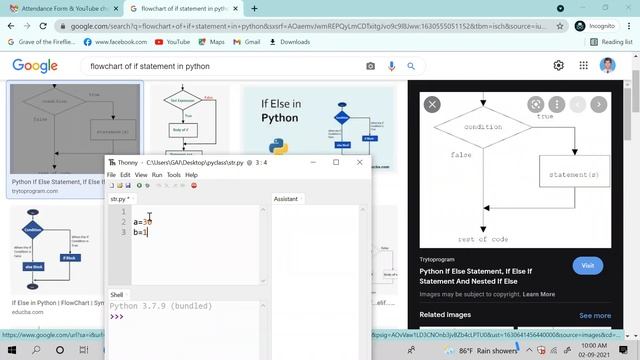Screen dimensions: 640x360
Task: Open www.facebook.com bookmark
Action: pos(116,42)
